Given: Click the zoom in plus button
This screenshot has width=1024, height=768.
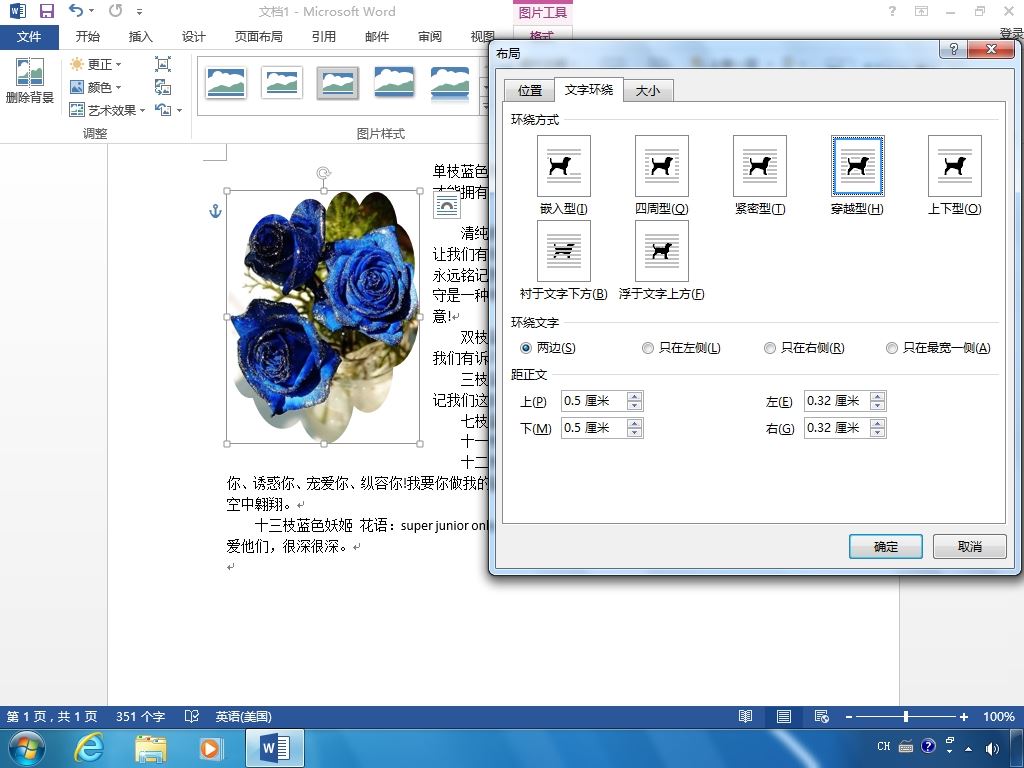Looking at the screenshot, I should pos(963,716).
